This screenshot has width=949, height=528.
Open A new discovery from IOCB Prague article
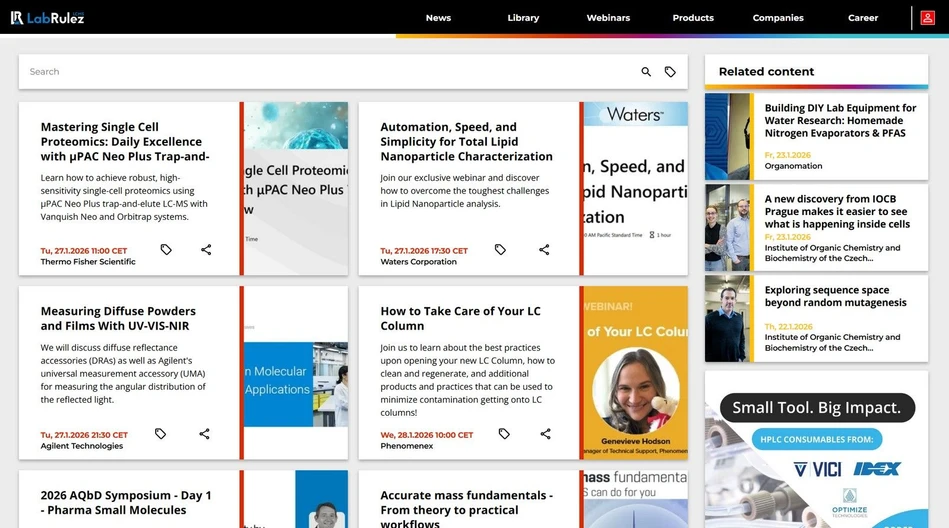coord(837,211)
